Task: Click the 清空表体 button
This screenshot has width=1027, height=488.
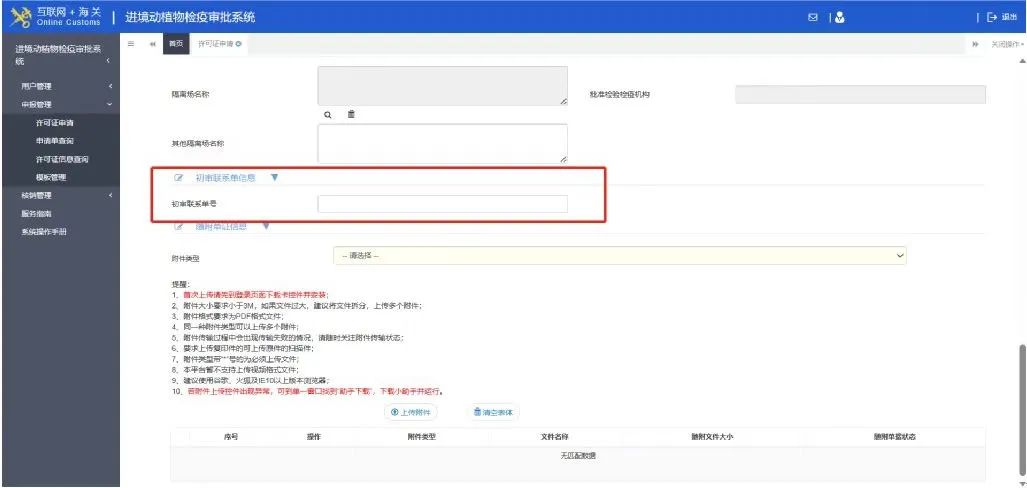Action: point(492,412)
